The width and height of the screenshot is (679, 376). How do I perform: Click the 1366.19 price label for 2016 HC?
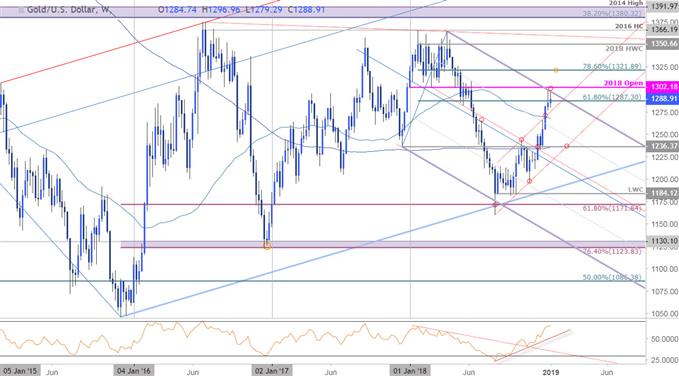662,29
